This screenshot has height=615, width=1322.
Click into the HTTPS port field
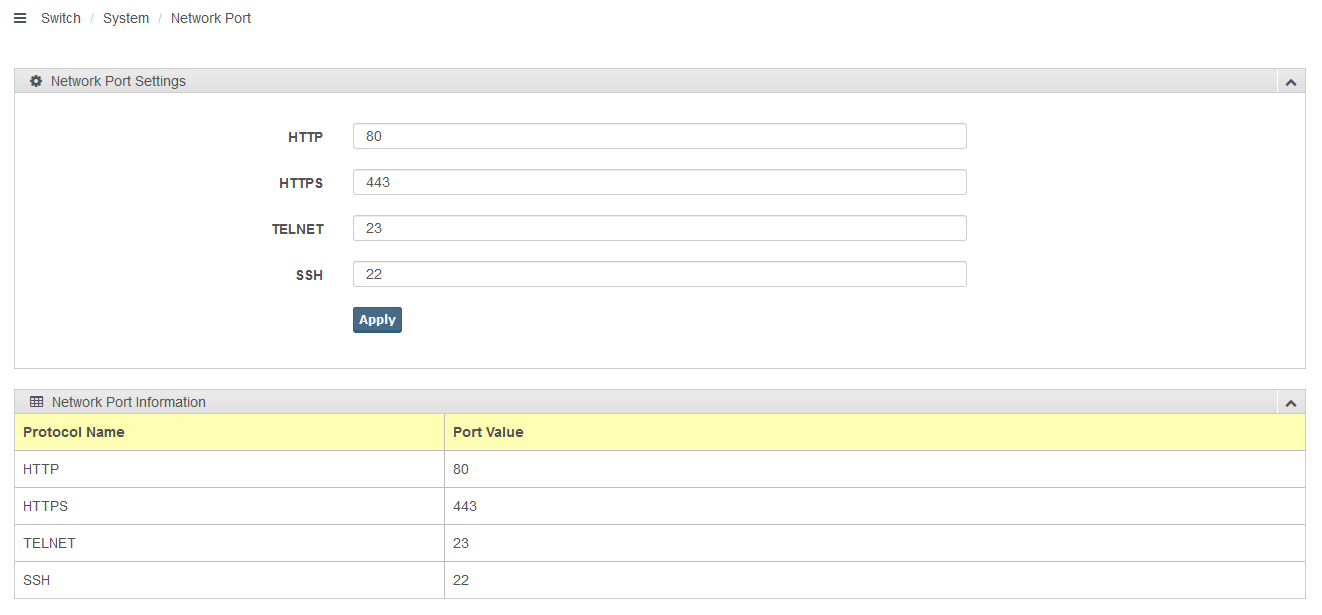(659, 182)
